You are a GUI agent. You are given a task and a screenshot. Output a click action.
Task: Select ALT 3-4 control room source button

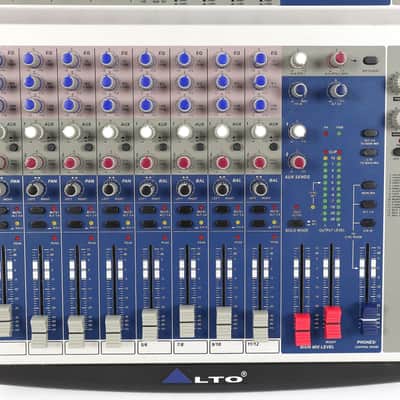(368, 204)
